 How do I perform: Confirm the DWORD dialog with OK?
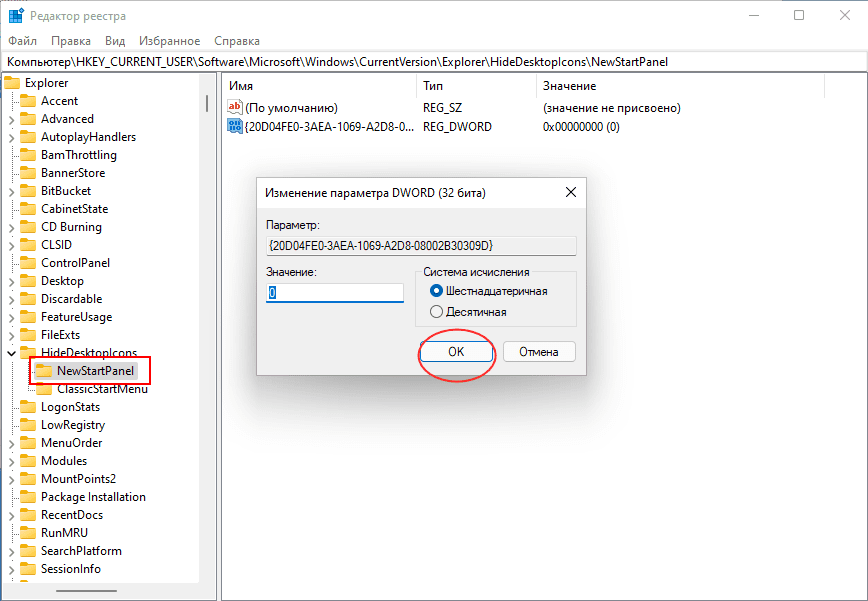[x=456, y=352]
